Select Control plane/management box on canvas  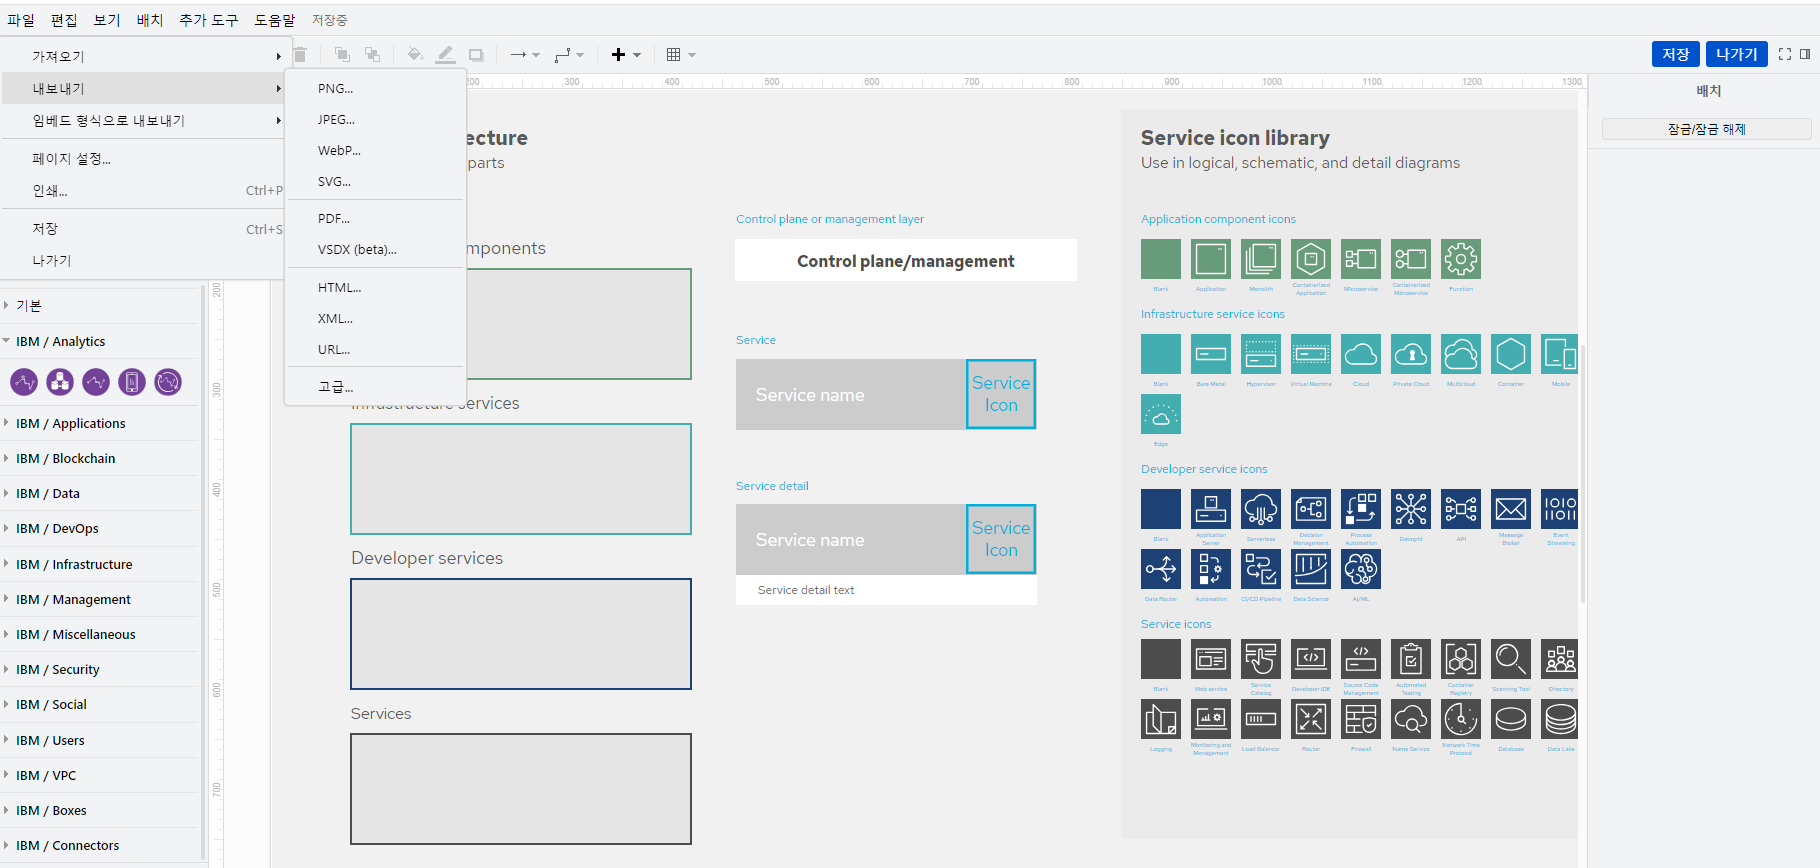(906, 260)
